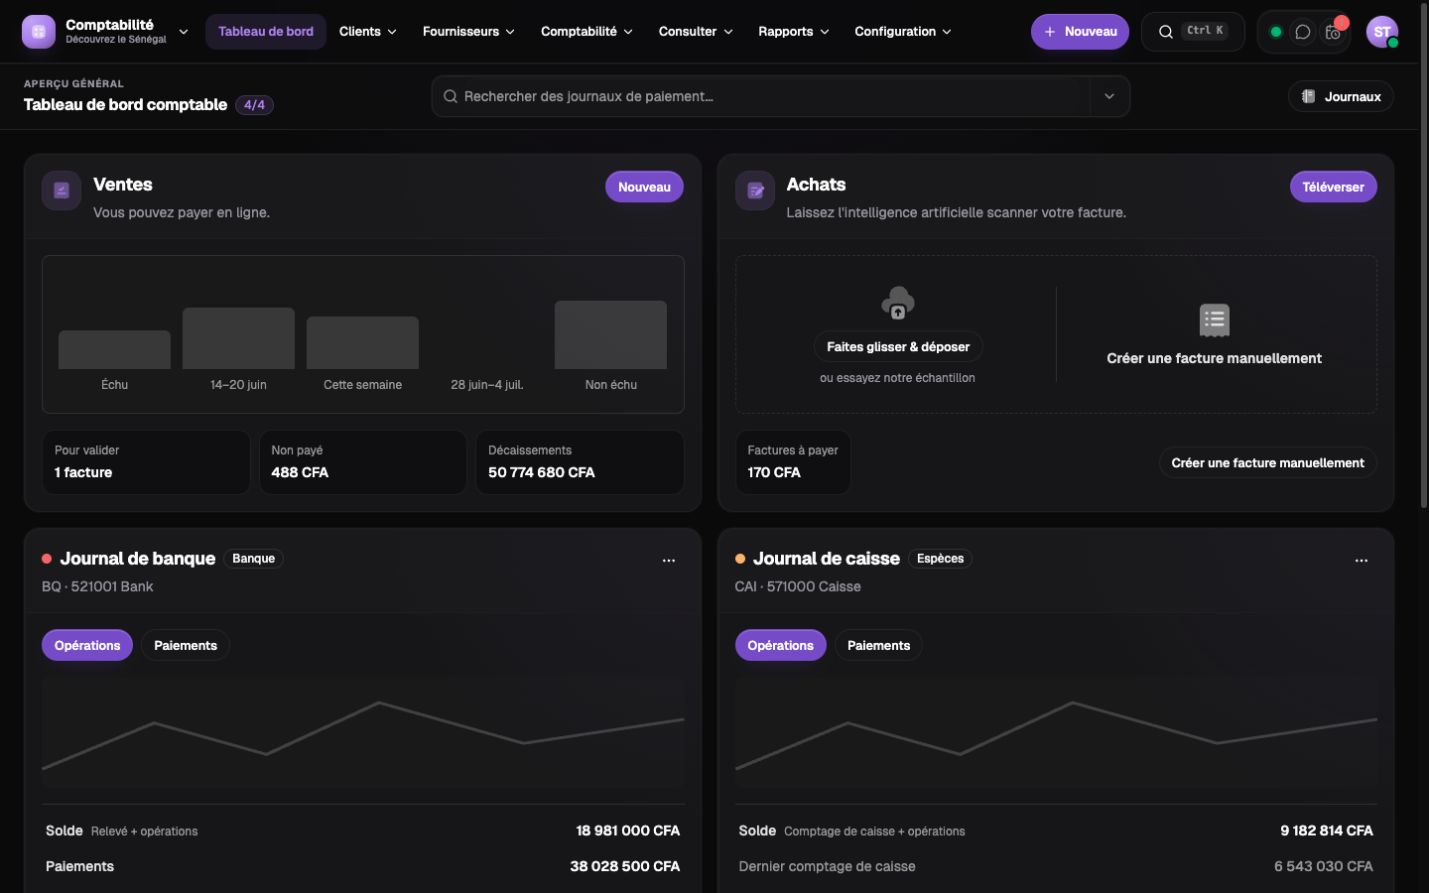Select Paiements toggle in Journal de caisse
This screenshot has height=893, width=1429.
879,645
